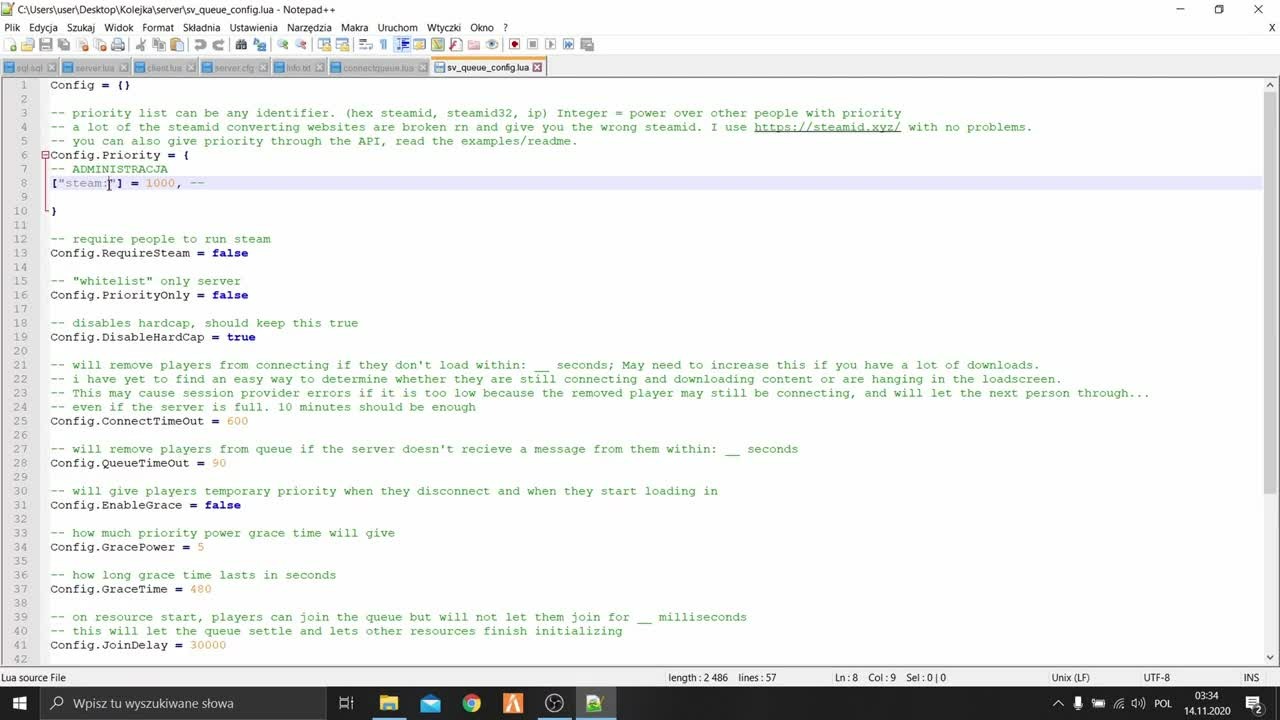Switch to the server.cfg tab

(x=234, y=68)
